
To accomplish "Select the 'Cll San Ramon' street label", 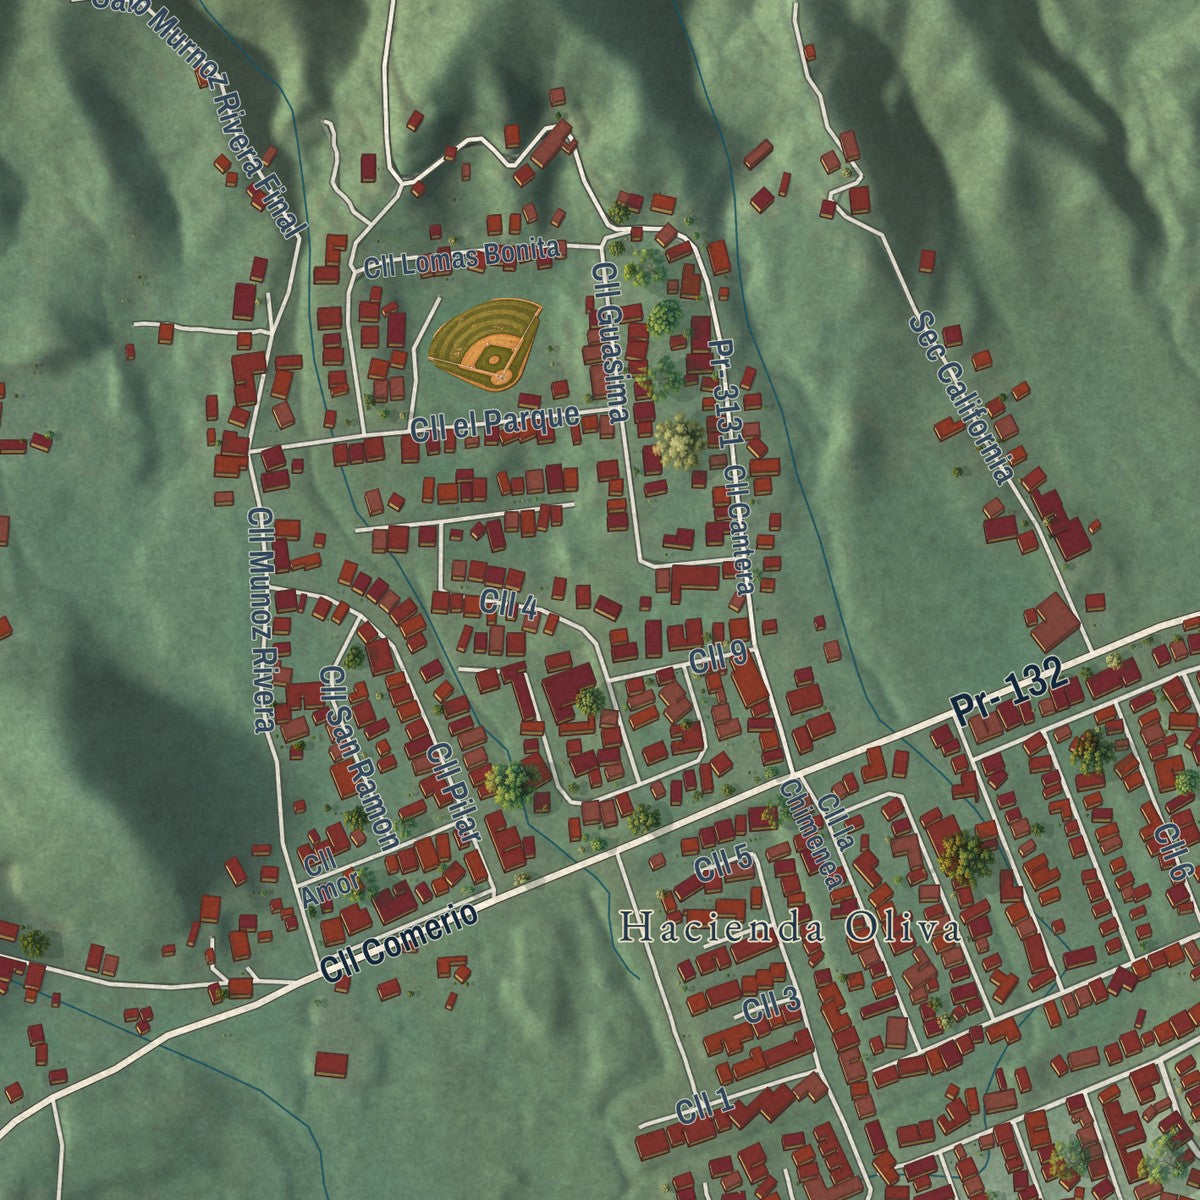I will [x=358, y=758].
